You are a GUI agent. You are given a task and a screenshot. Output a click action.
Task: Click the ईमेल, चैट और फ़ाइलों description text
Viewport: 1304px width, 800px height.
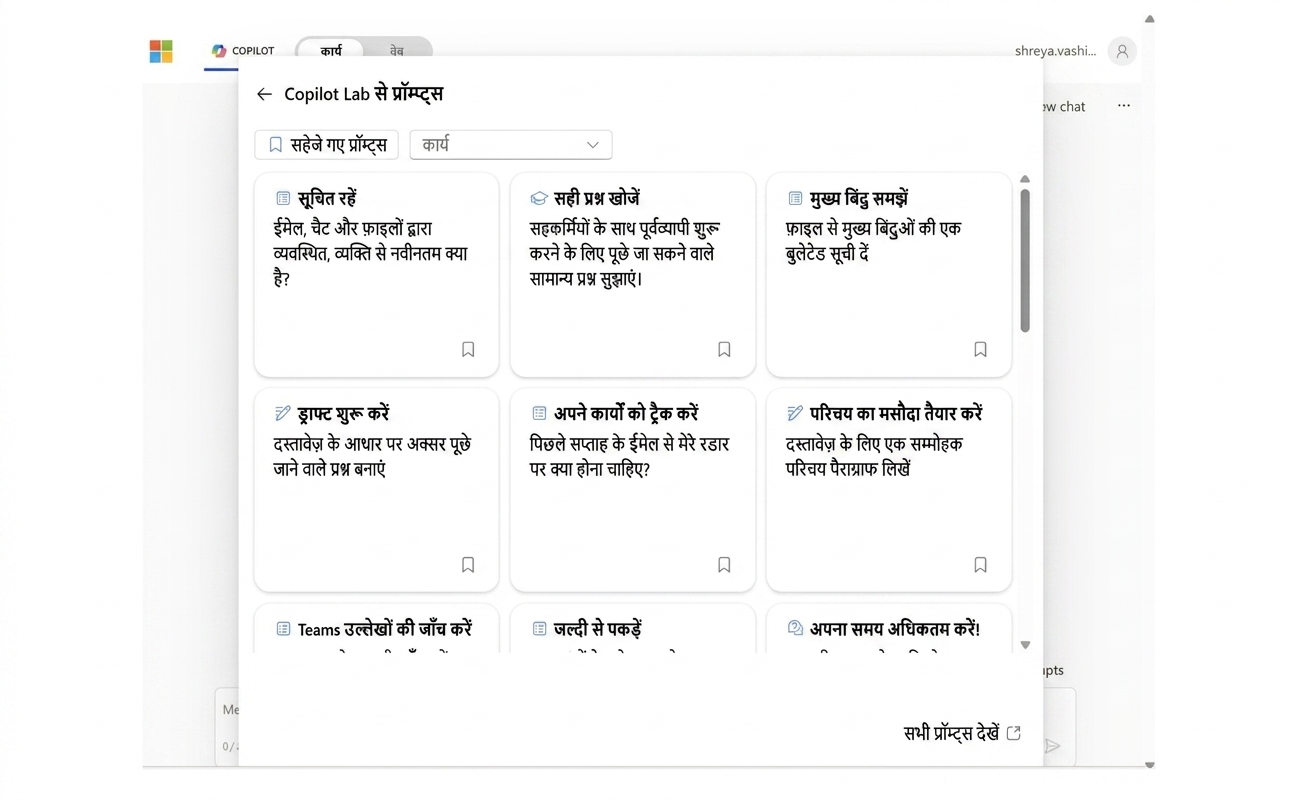click(370, 254)
